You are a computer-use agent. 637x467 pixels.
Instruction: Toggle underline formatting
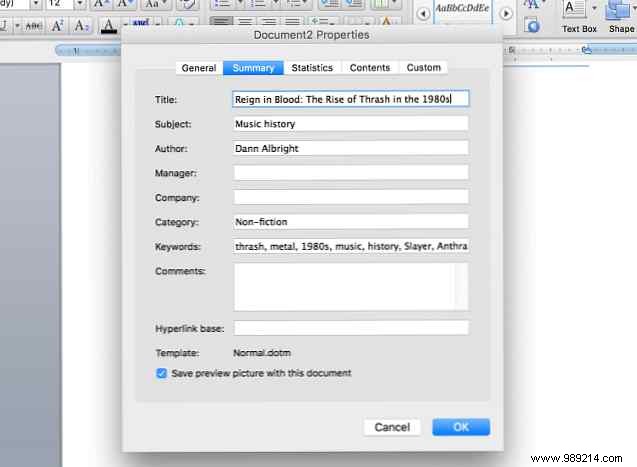coord(4,26)
